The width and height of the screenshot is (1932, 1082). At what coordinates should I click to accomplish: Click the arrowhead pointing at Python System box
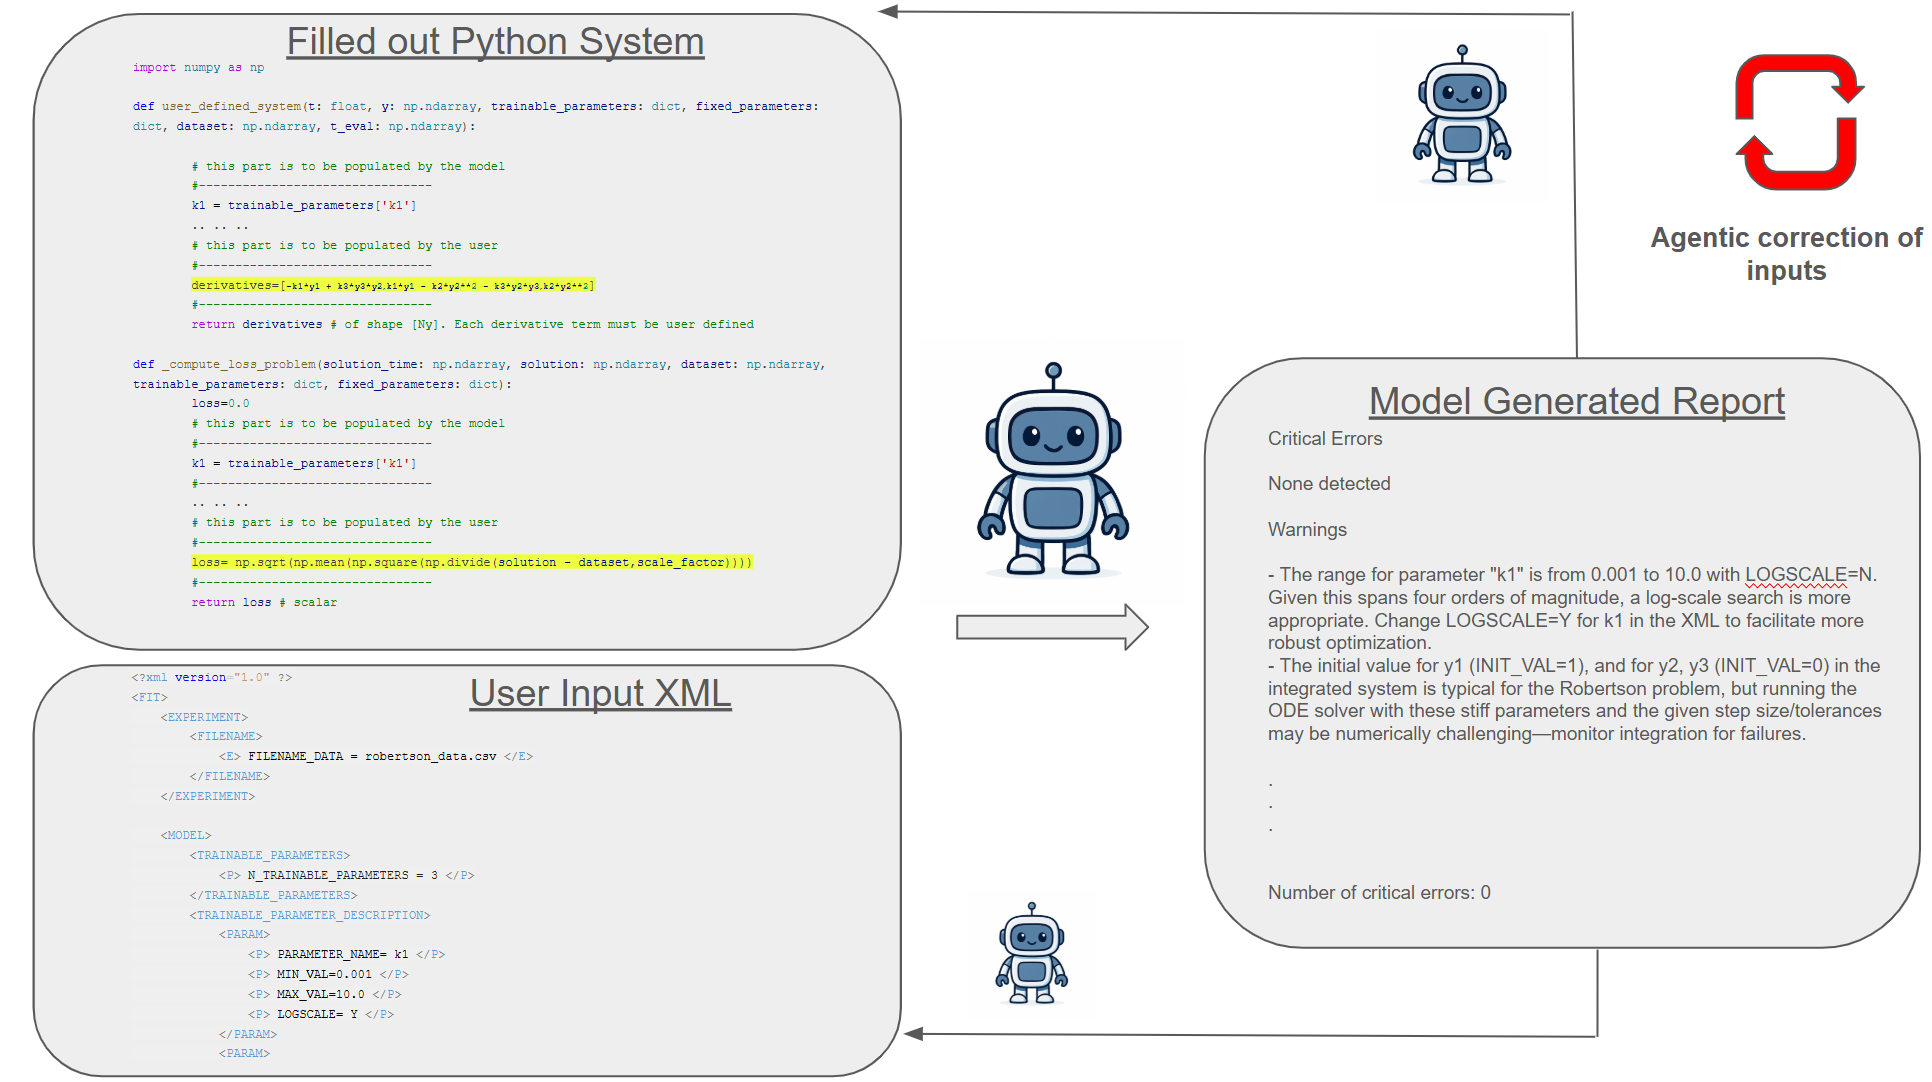[888, 12]
